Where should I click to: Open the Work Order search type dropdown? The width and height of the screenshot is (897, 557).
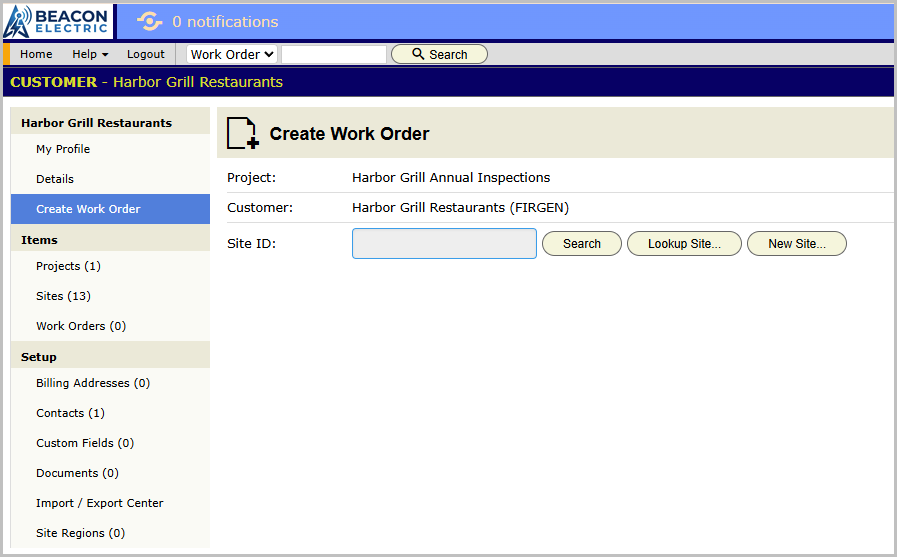coord(232,54)
